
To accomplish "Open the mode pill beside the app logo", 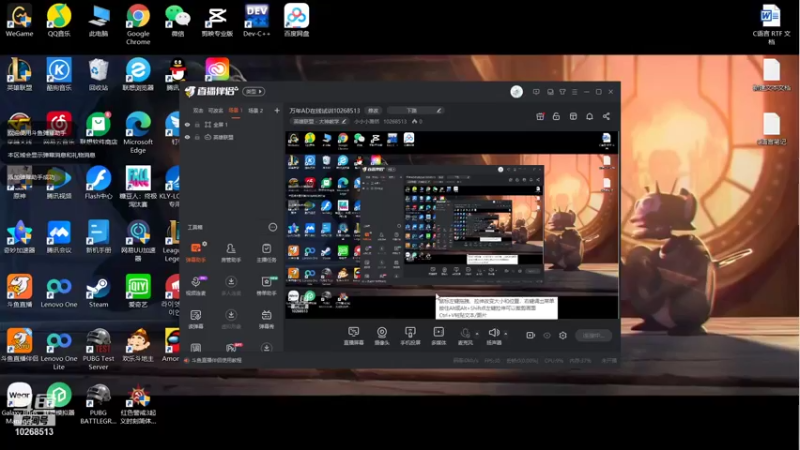I will (x=254, y=91).
